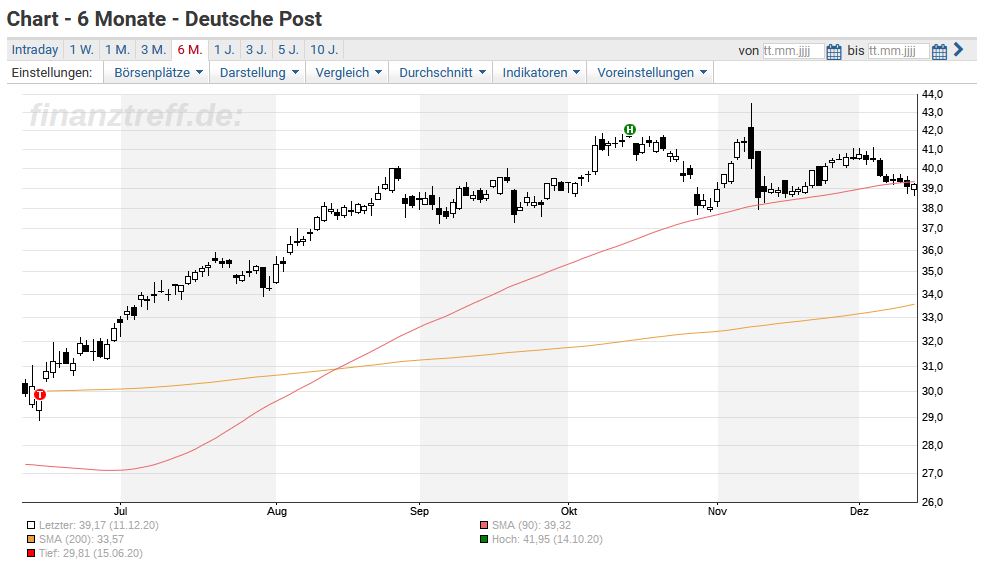Expand the Vergleich dropdown
This screenshot has height=570, width=986.
click(x=348, y=72)
